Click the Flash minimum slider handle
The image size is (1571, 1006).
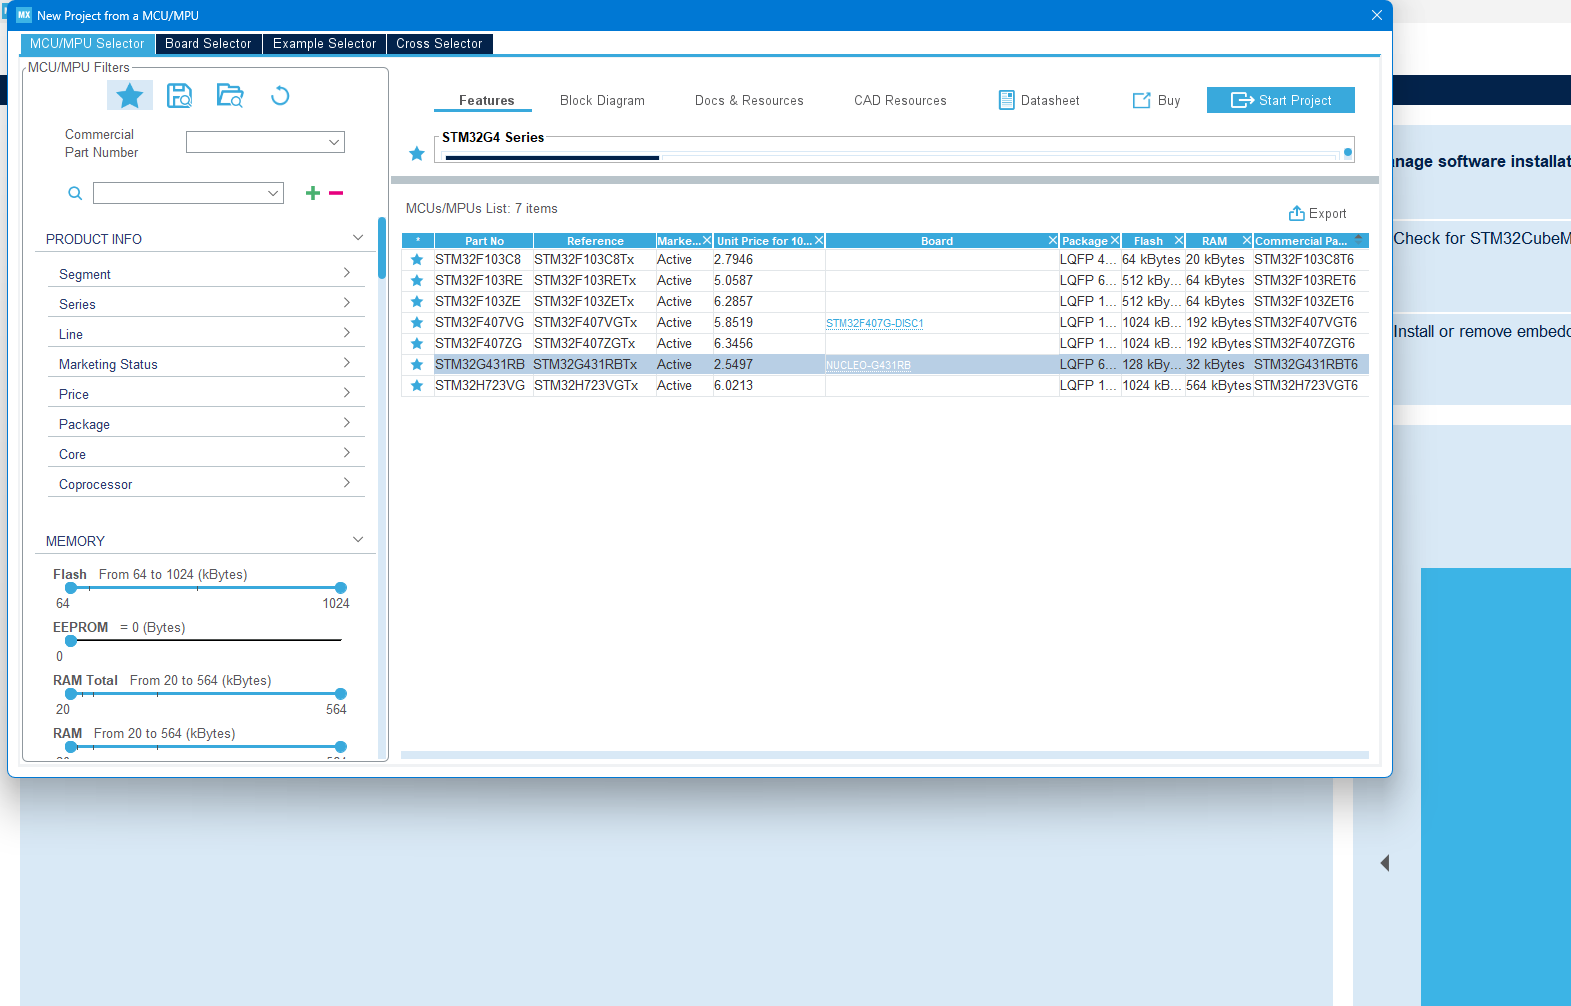[x=71, y=588]
